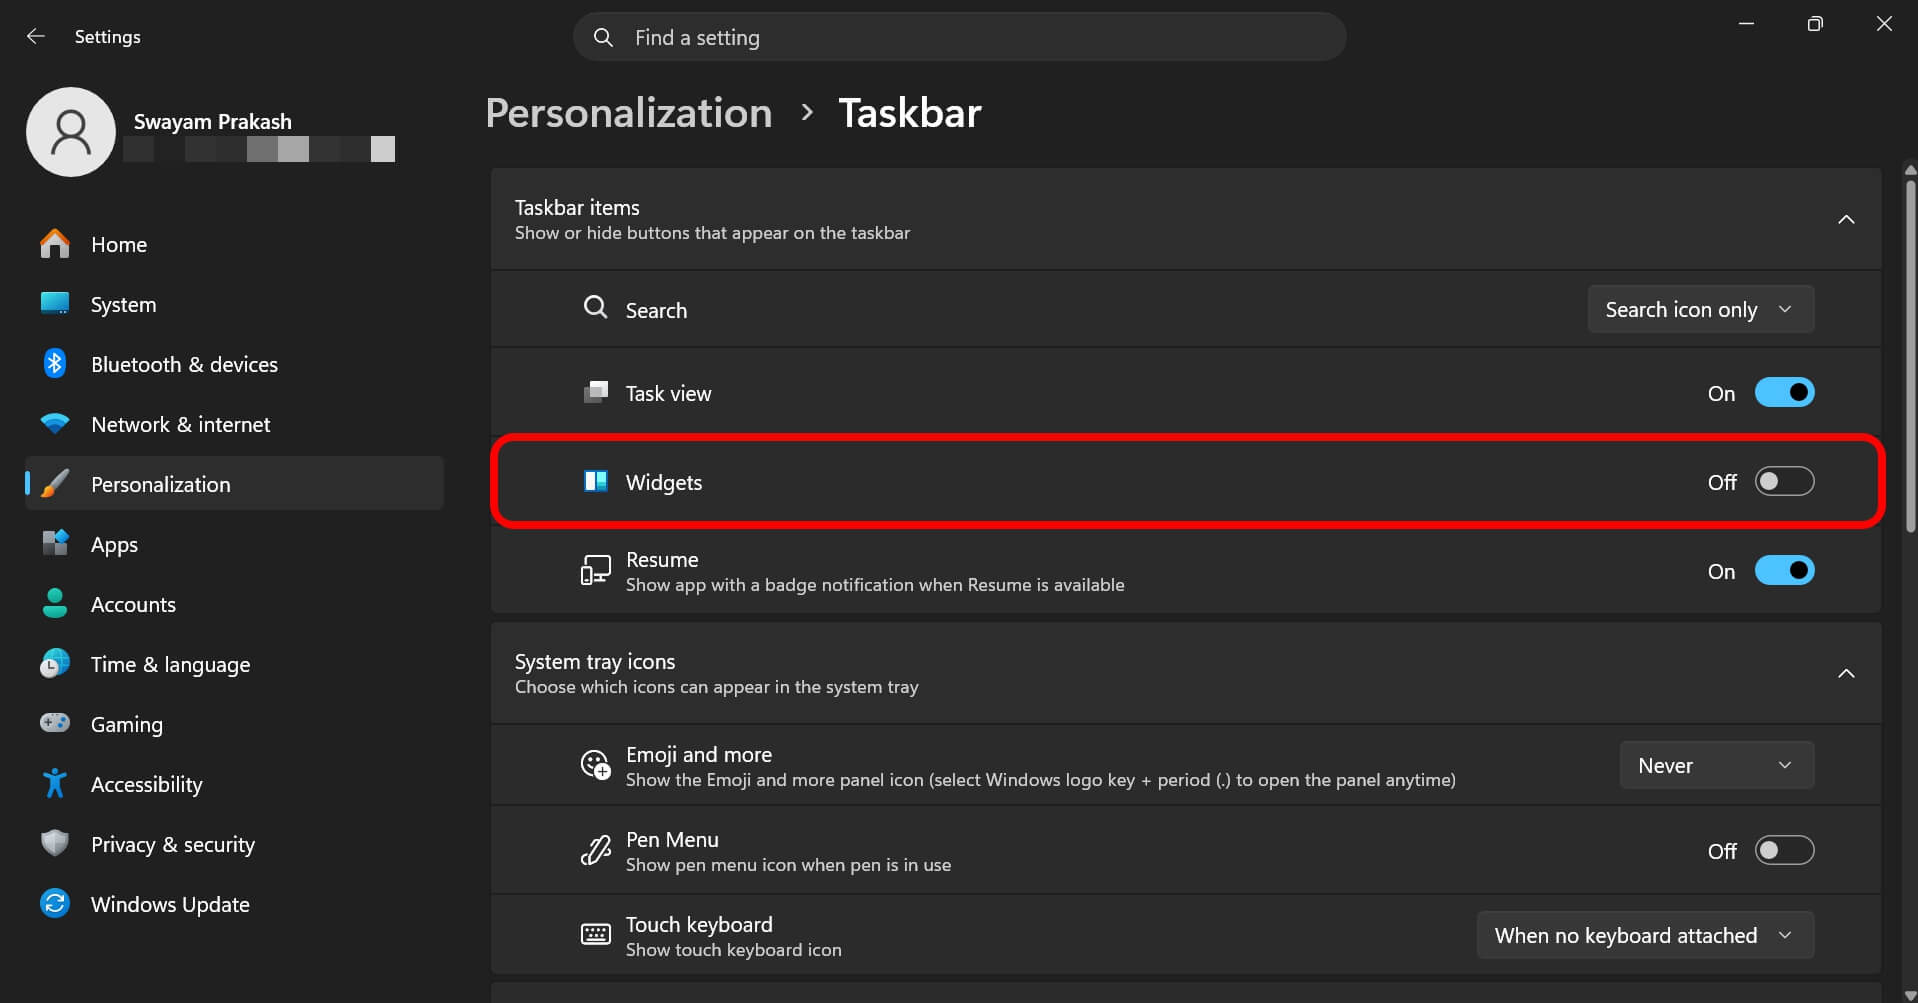Click the Apps icon in sidebar
Image resolution: width=1918 pixels, height=1003 pixels.
click(55, 544)
